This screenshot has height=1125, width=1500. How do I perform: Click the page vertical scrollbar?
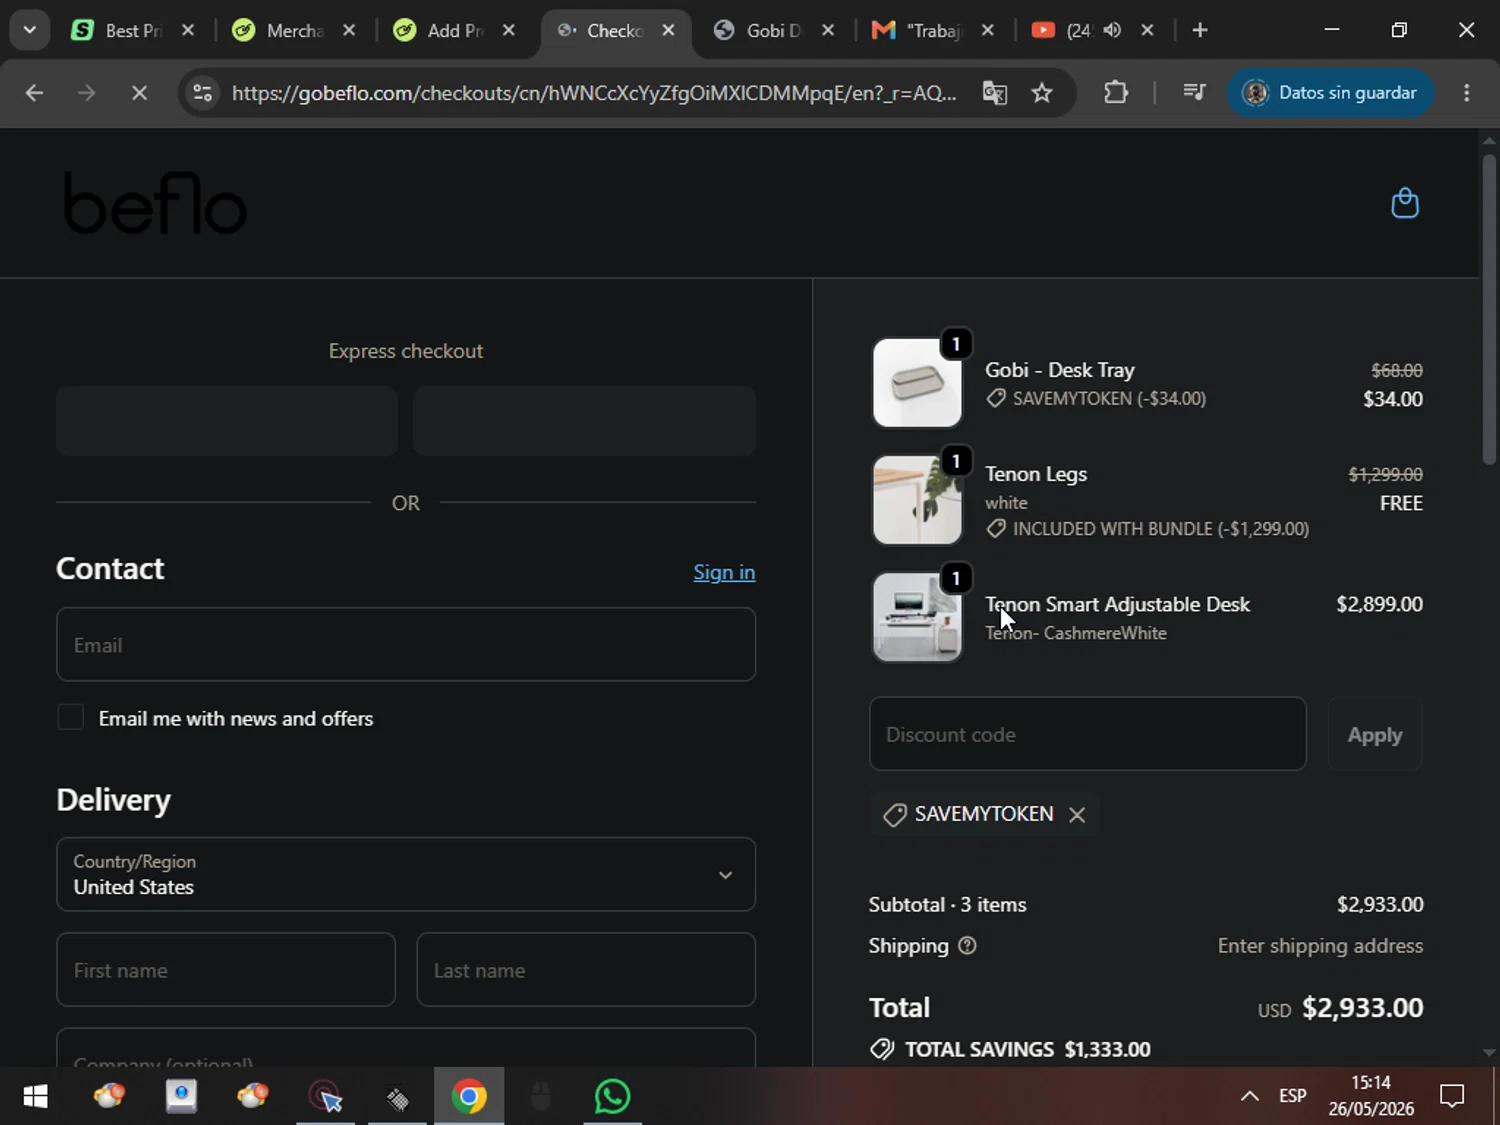click(1489, 308)
